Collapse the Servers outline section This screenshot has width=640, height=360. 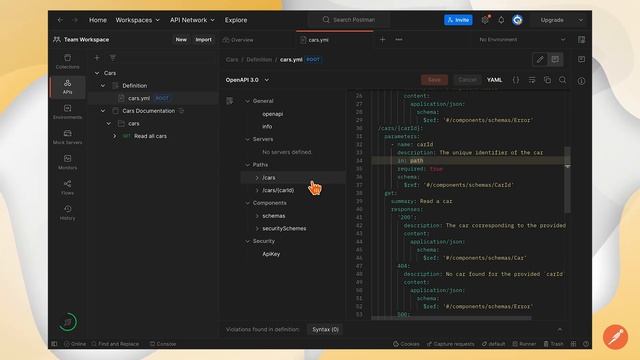pos(247,139)
